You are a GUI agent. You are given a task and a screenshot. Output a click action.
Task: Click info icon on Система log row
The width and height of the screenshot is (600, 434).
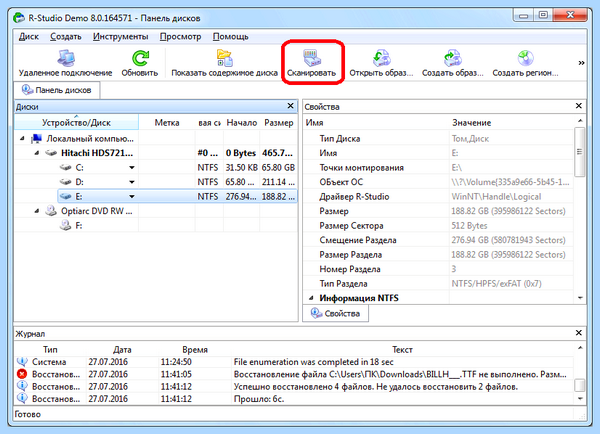click(22, 362)
